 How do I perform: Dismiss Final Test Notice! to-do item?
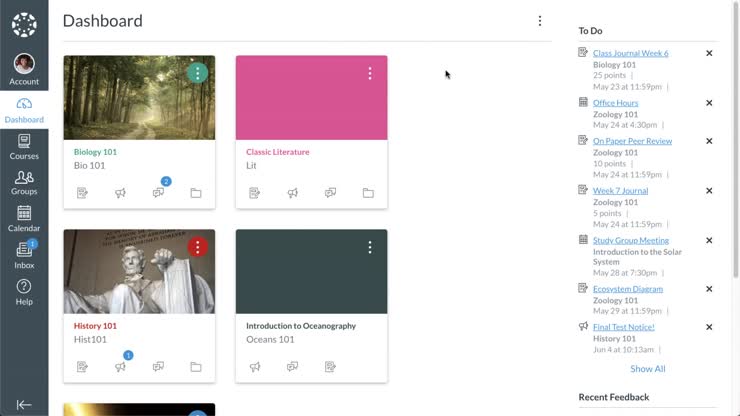709,327
